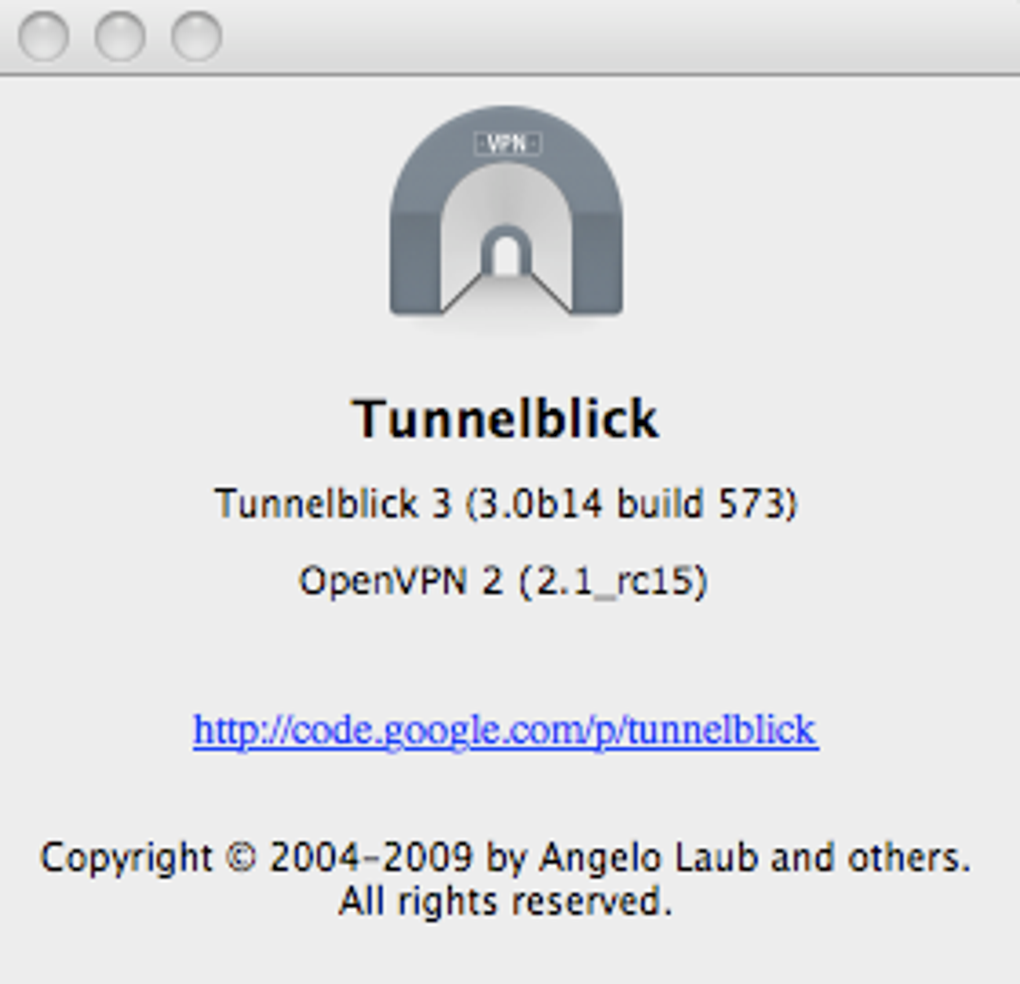The height and width of the screenshot is (984, 1020).
Task: Click the "2004–2009" copyright years
Action: coord(371,858)
